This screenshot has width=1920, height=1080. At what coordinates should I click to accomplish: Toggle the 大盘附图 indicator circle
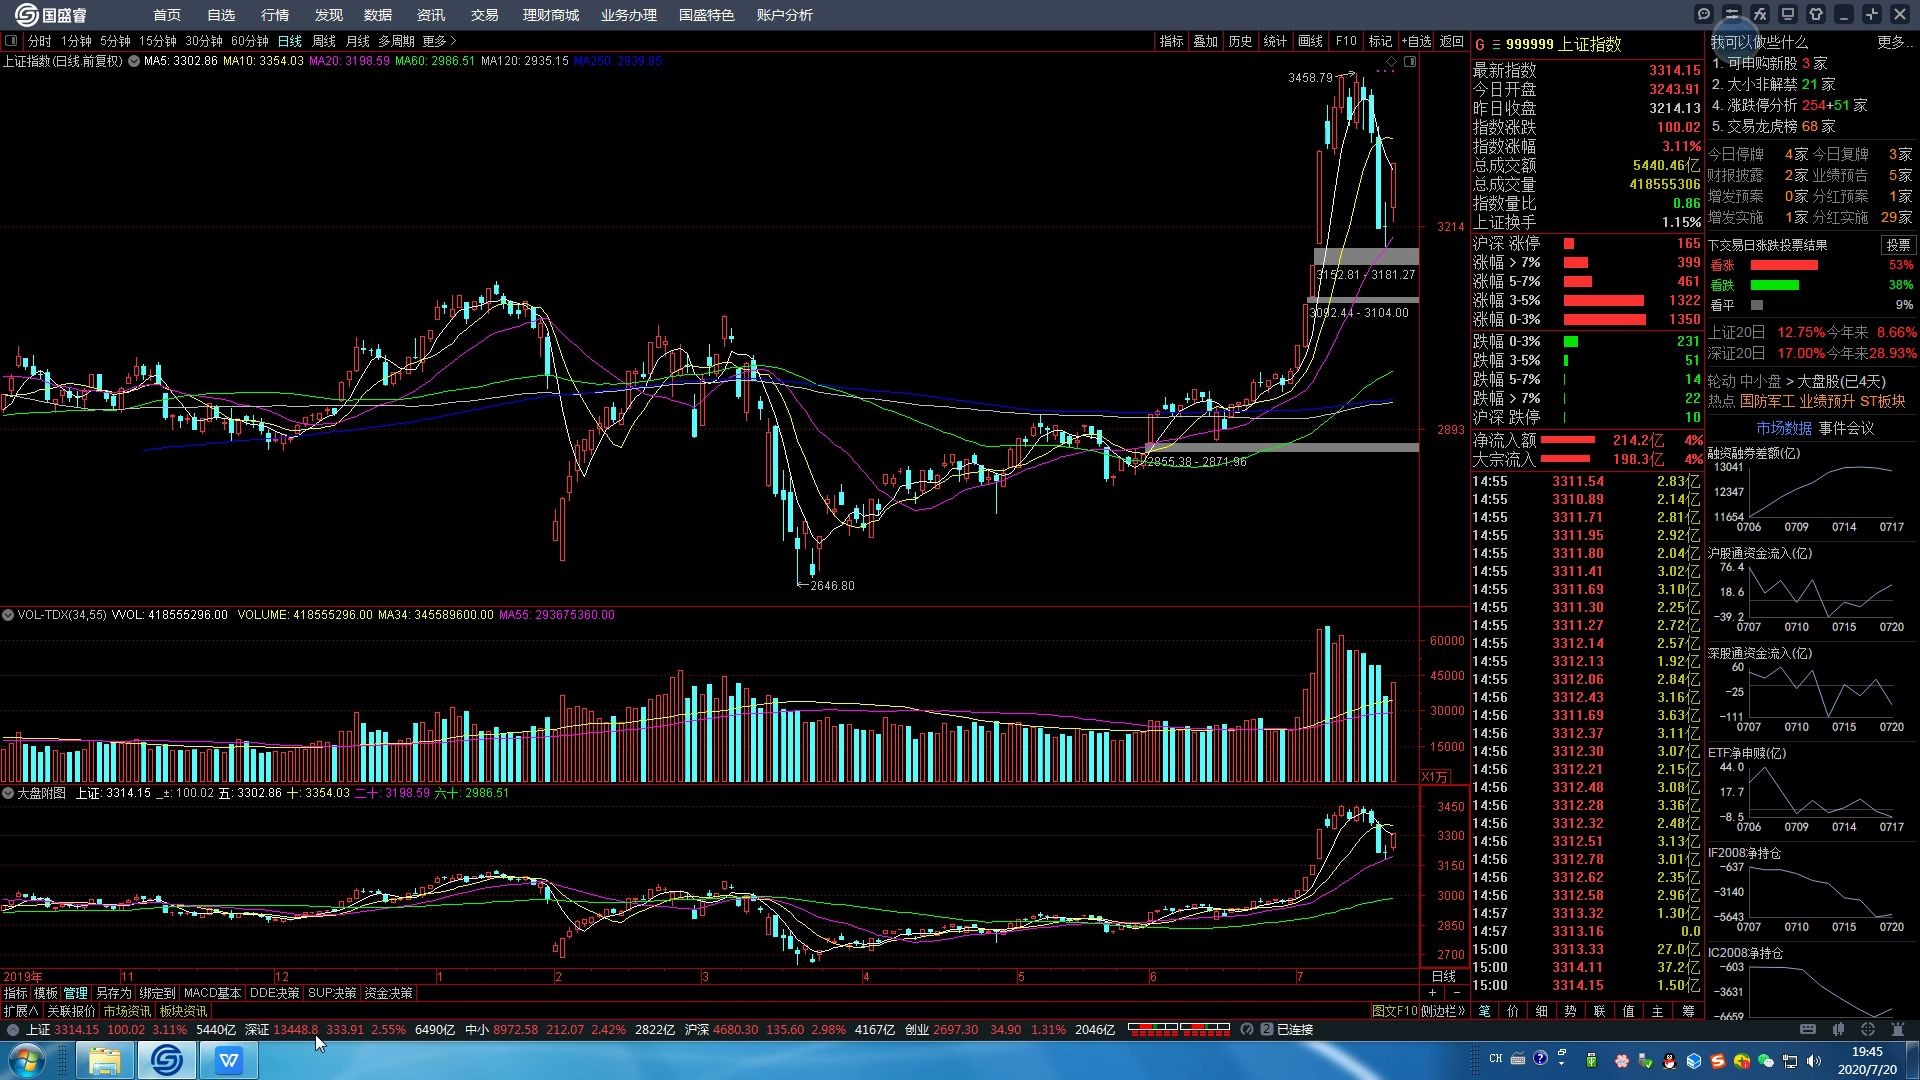pos(8,793)
